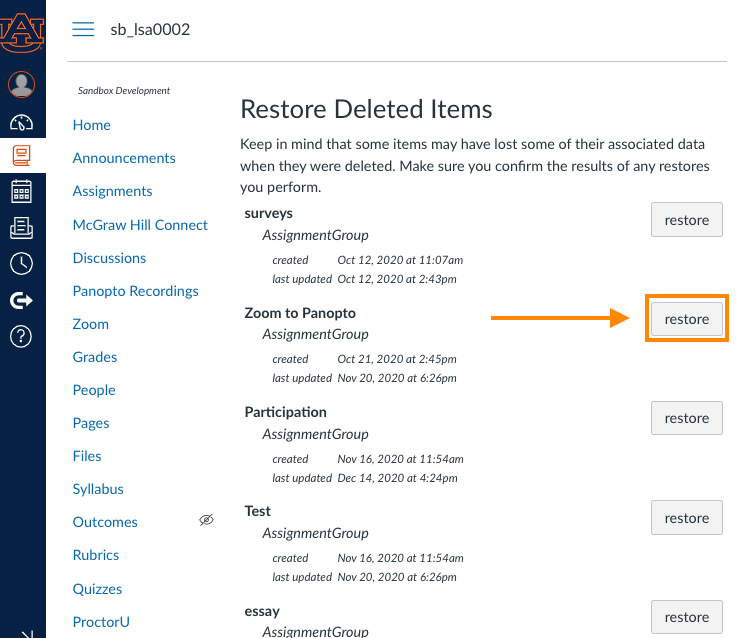Open the Help question mark icon
Screen dimensions: 741x638
pyautogui.click(x=22, y=336)
